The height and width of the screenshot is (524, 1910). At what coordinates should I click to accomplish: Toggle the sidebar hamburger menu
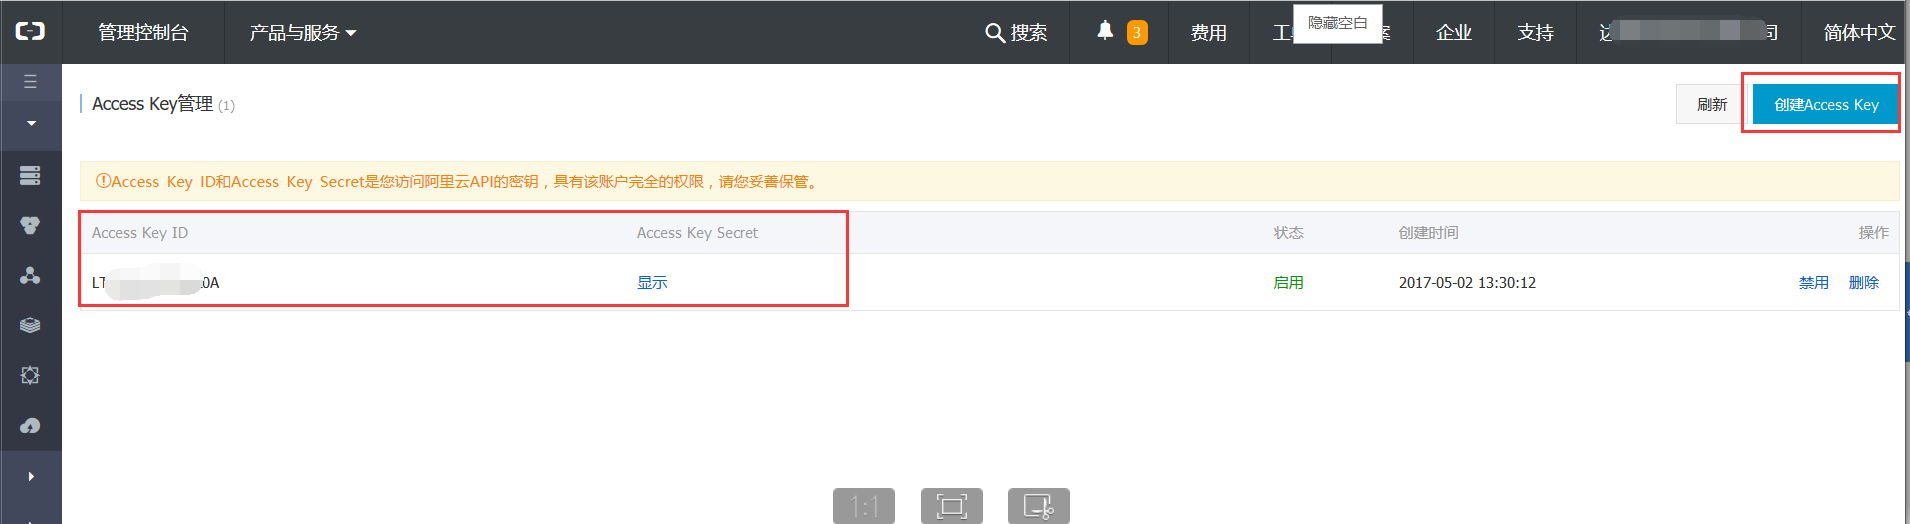(x=30, y=82)
